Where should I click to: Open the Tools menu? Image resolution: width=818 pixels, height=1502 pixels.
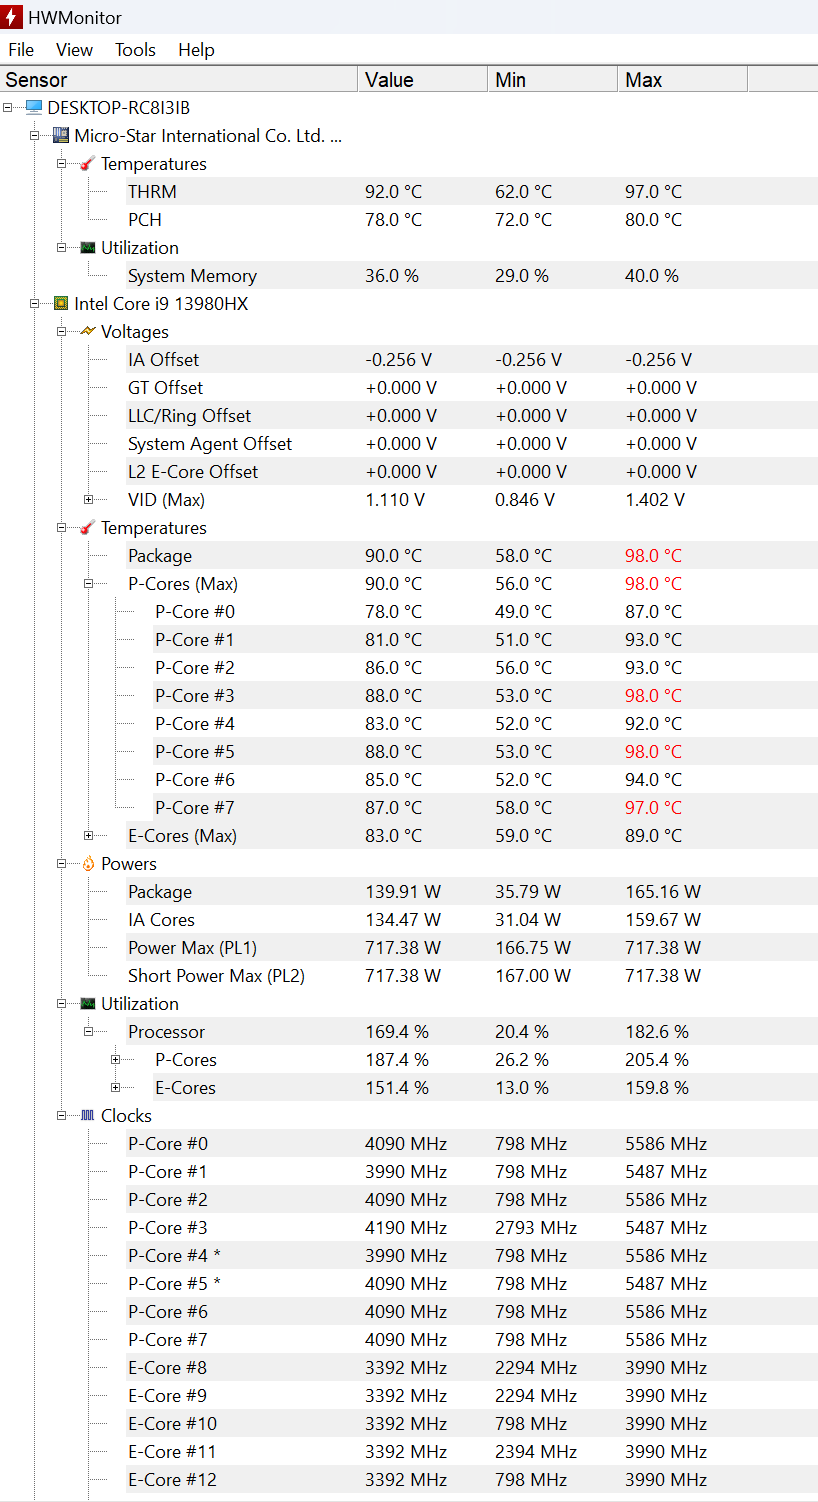[135, 50]
